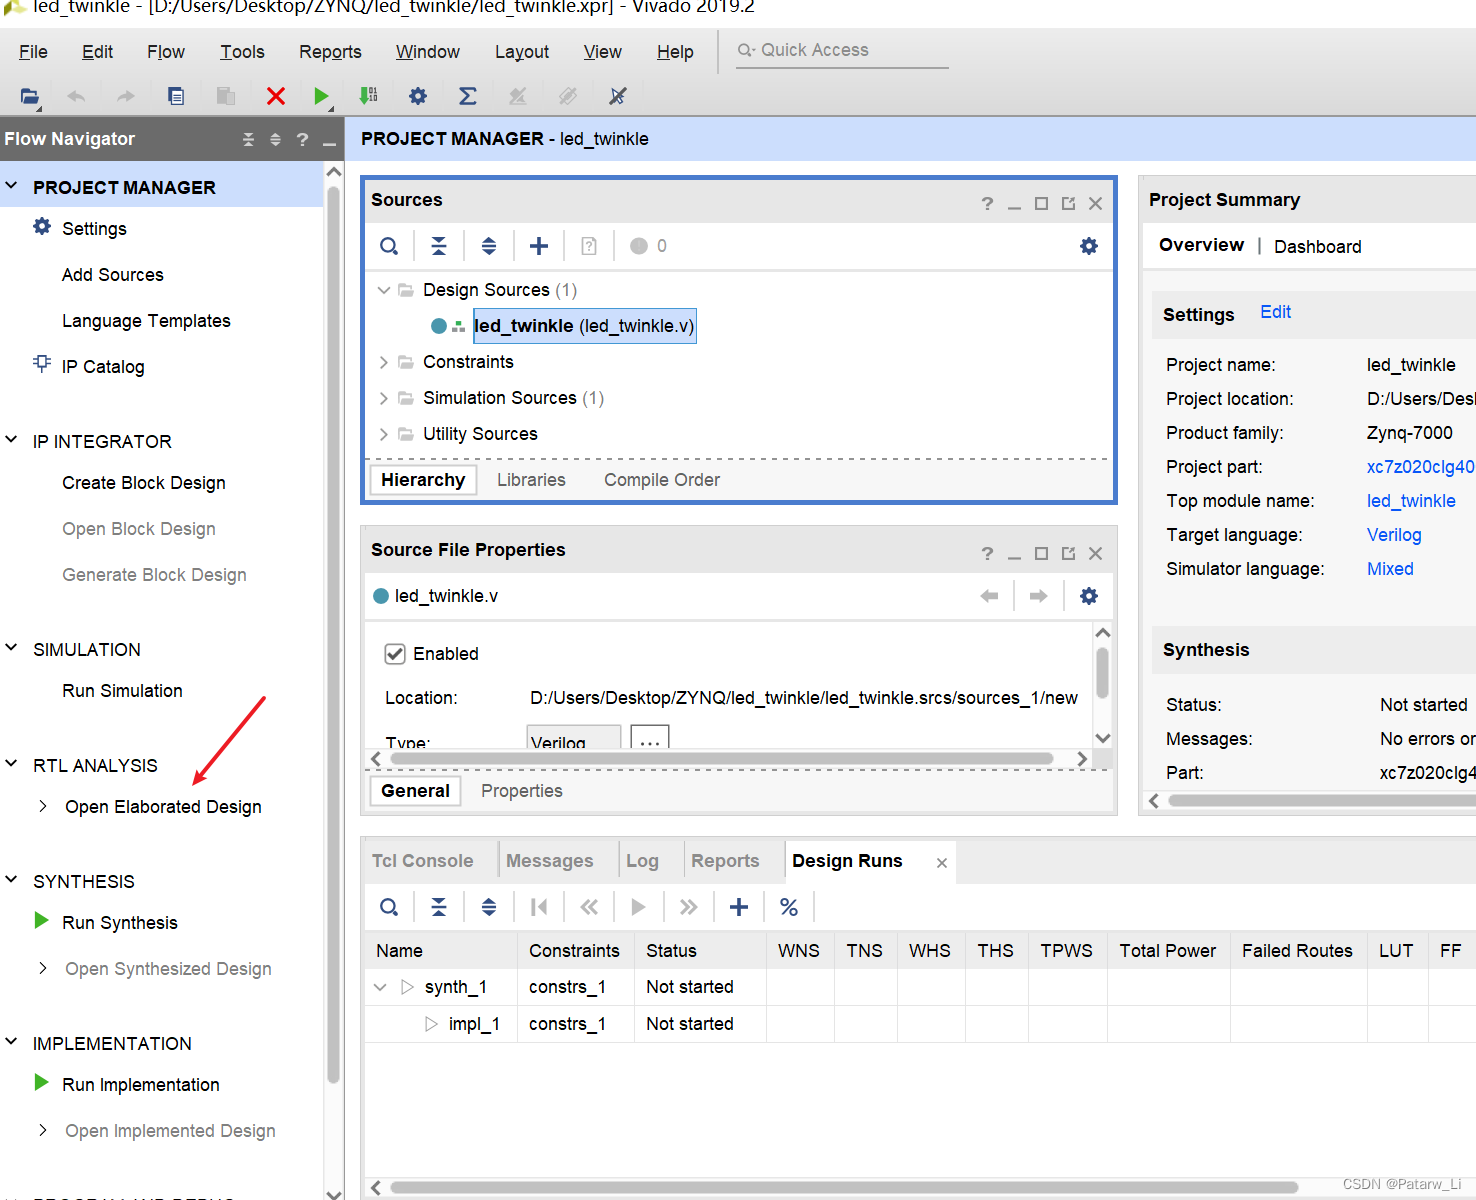
Task: Open Sources panel settings gear
Action: 1089,246
